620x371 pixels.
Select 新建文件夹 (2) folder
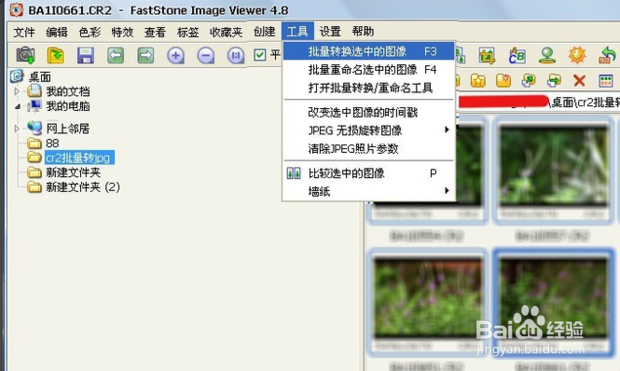click(83, 187)
